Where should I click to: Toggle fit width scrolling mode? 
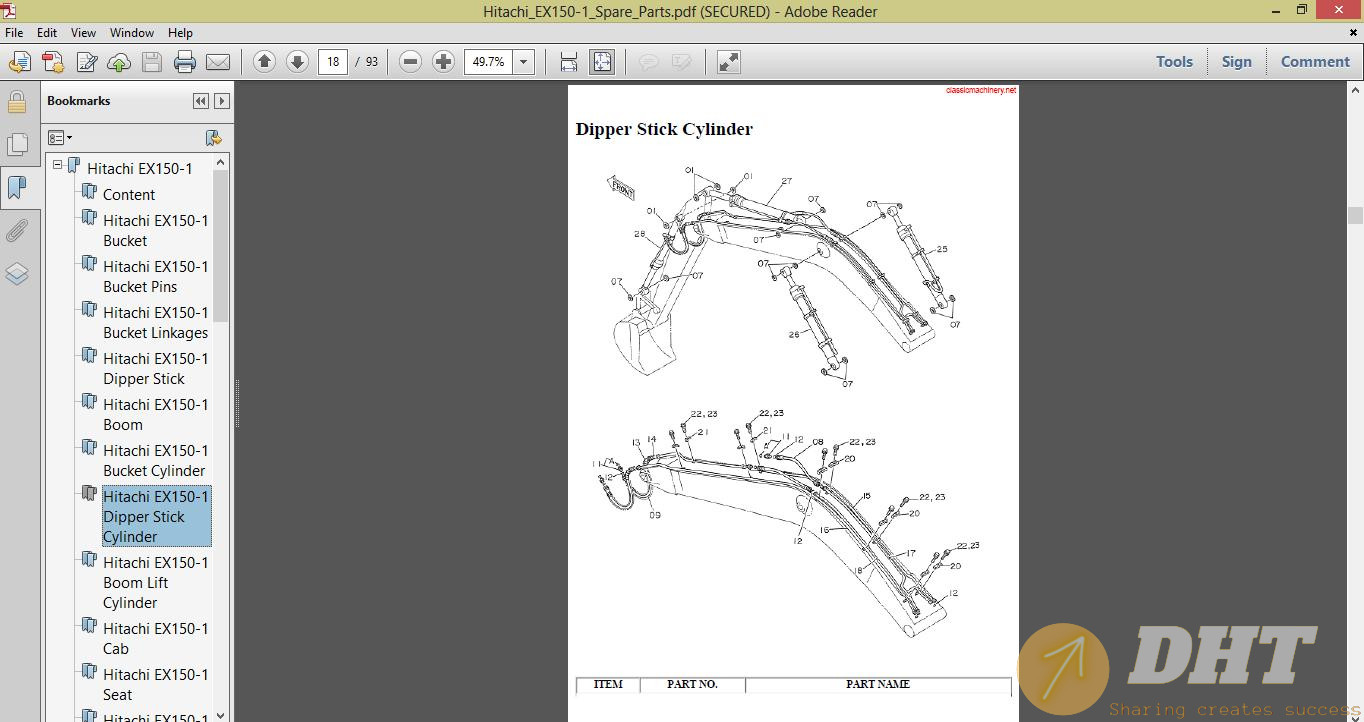pyautogui.click(x=569, y=62)
